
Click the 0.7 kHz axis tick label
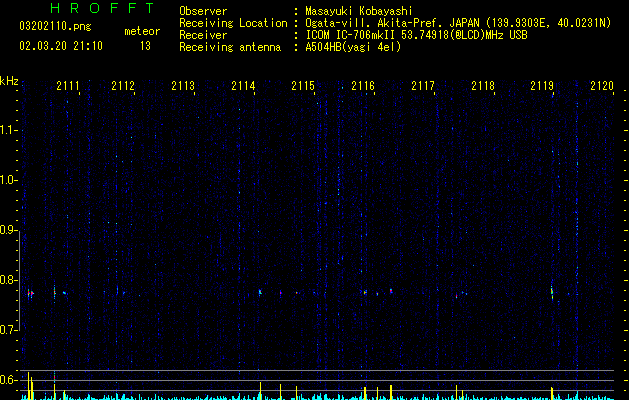click(x=9, y=330)
